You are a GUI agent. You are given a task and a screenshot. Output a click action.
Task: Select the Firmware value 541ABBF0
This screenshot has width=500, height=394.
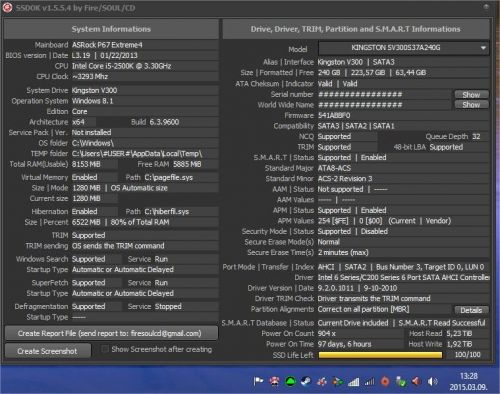(334, 115)
